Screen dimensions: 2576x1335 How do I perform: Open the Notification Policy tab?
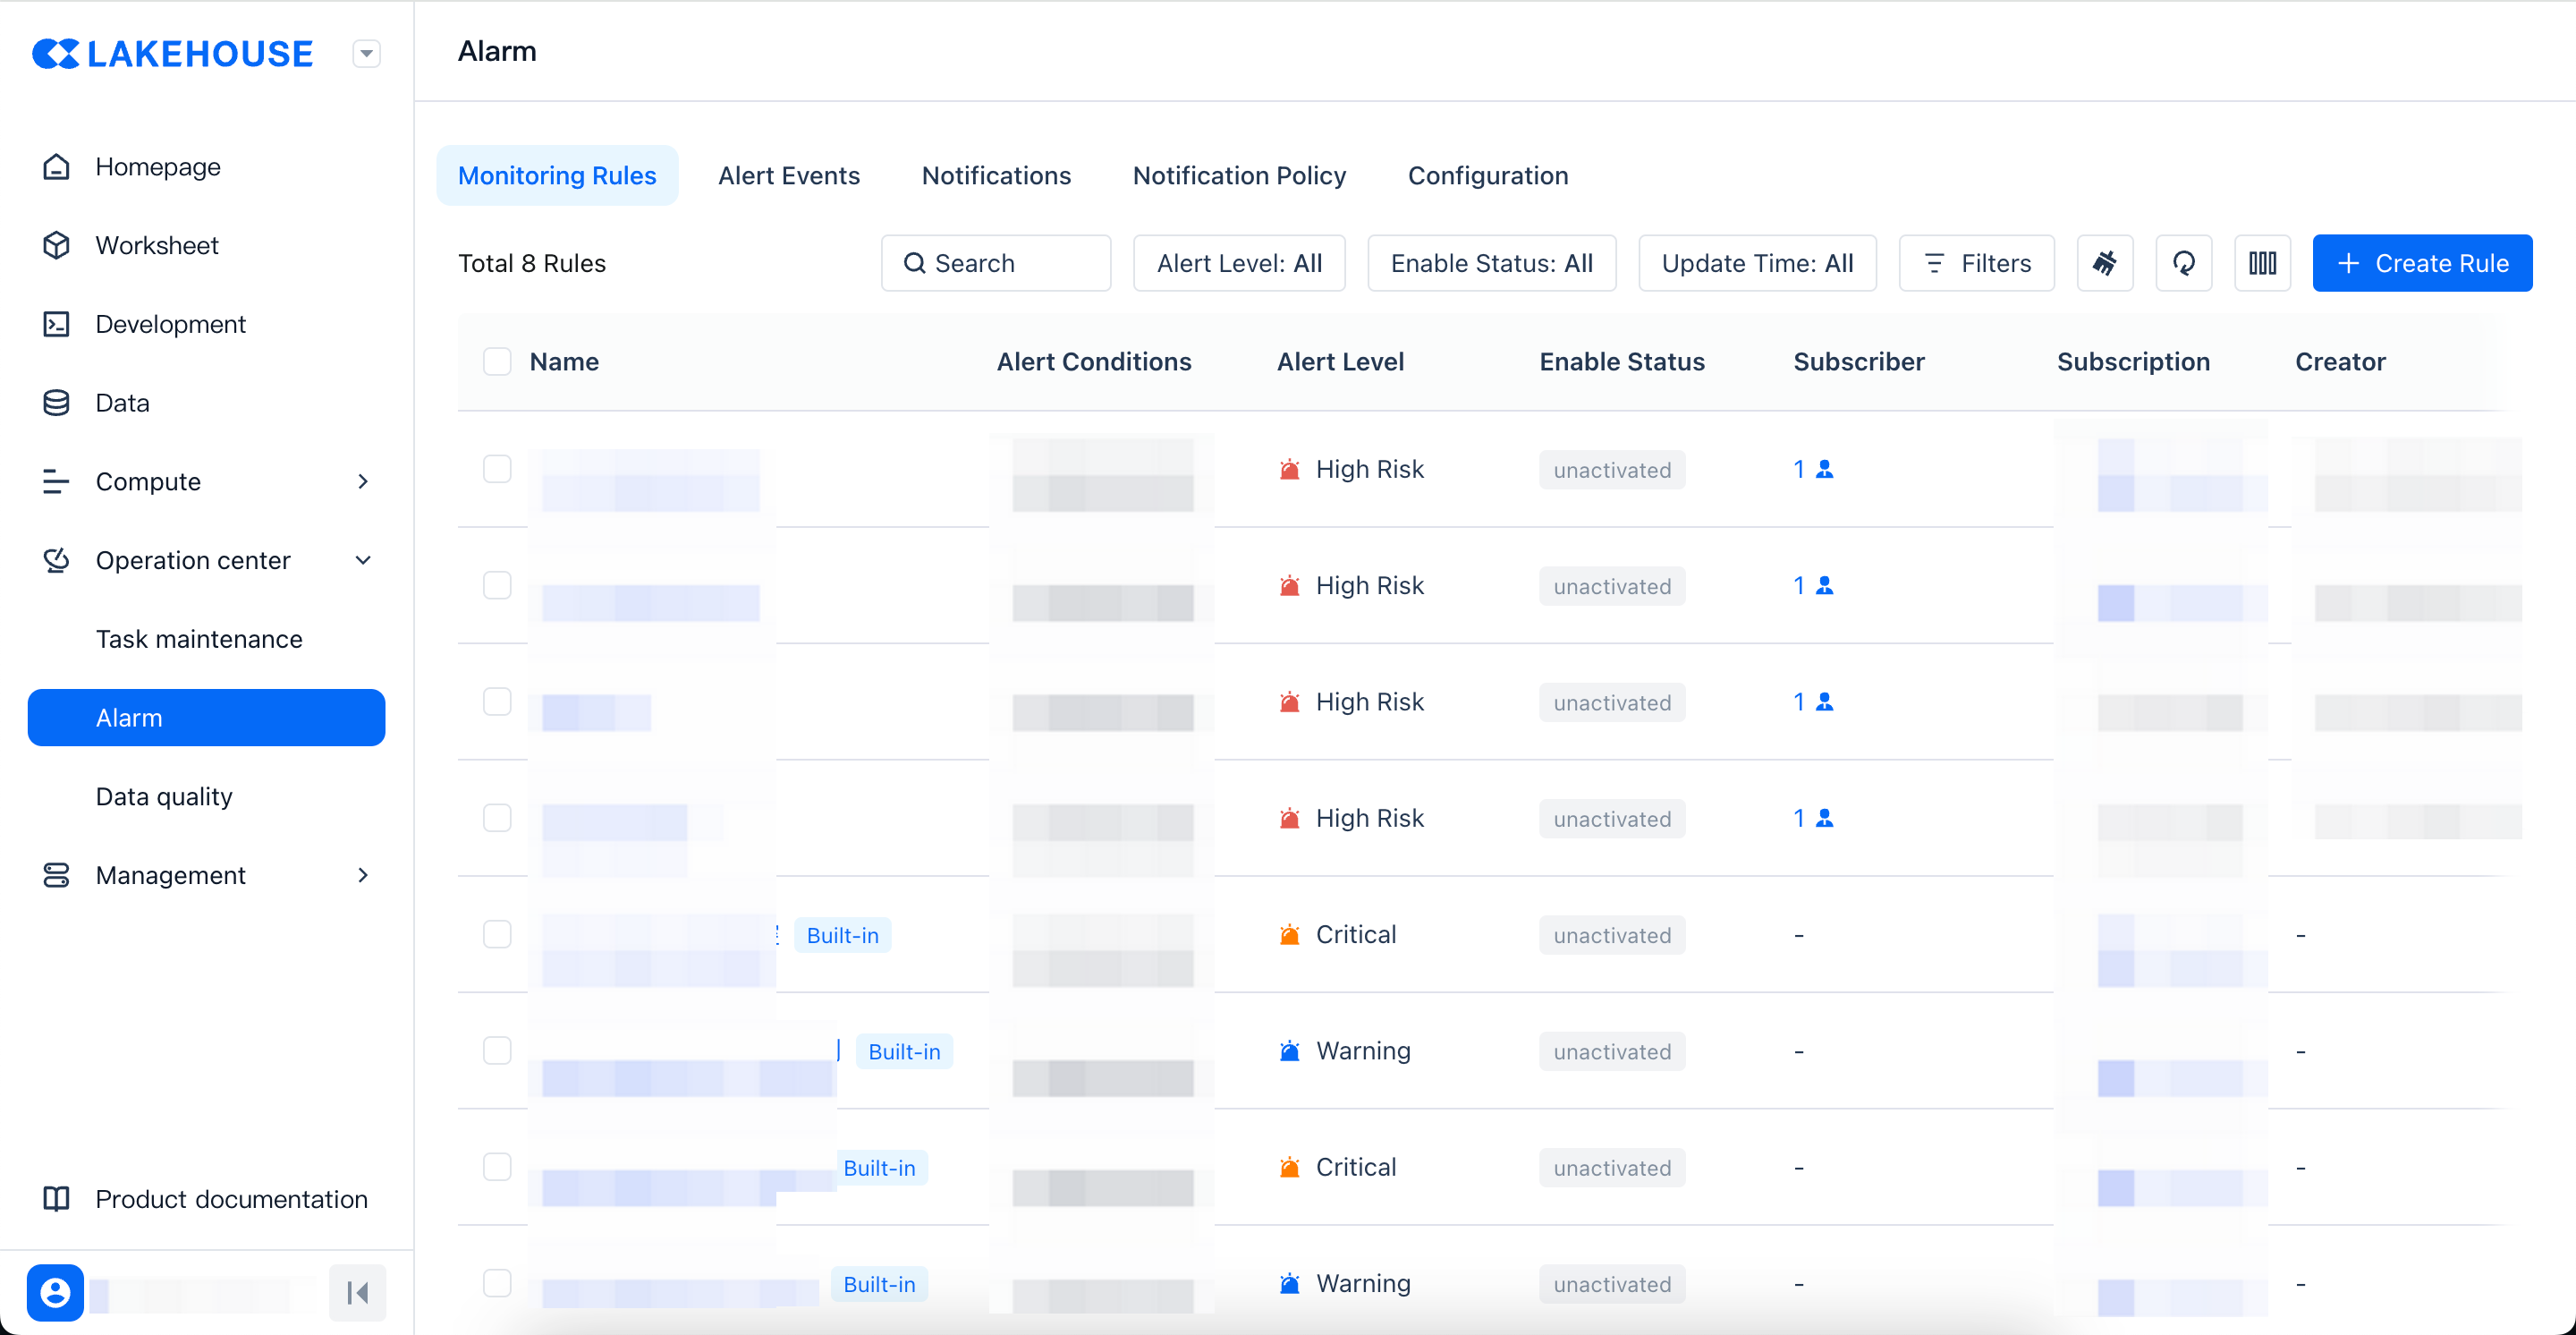click(x=1238, y=175)
